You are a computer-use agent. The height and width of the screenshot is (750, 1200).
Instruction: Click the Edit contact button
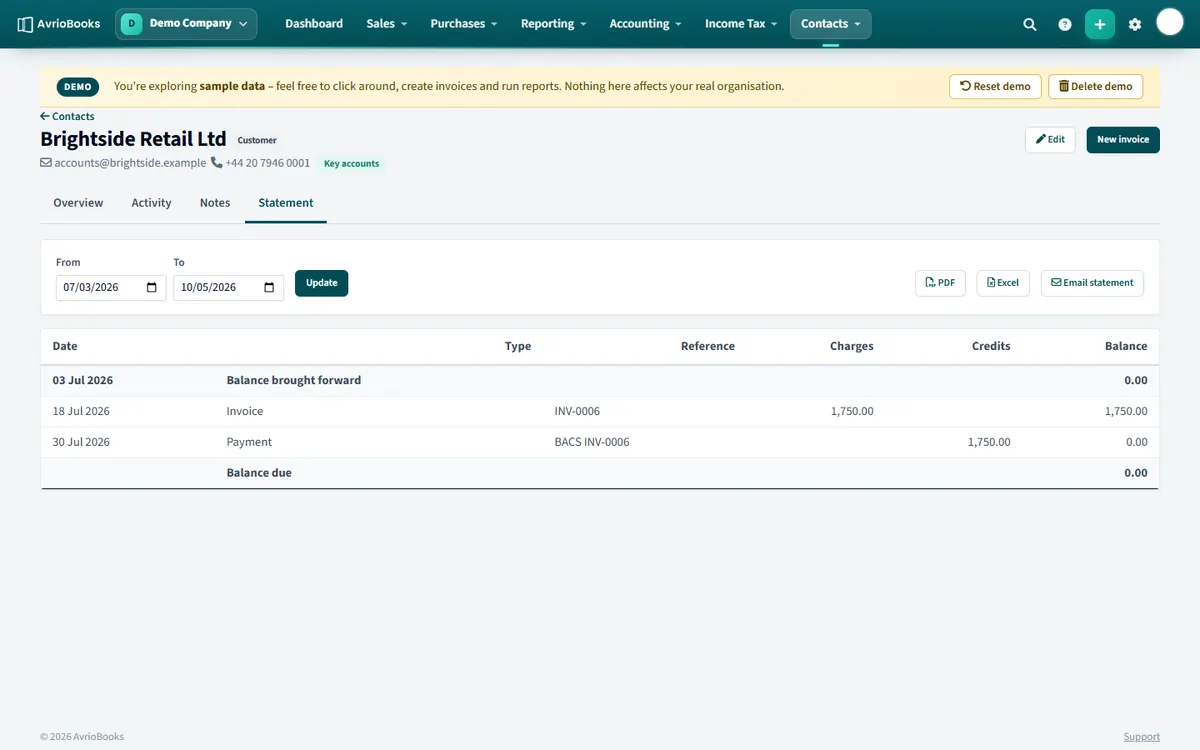(x=1050, y=140)
